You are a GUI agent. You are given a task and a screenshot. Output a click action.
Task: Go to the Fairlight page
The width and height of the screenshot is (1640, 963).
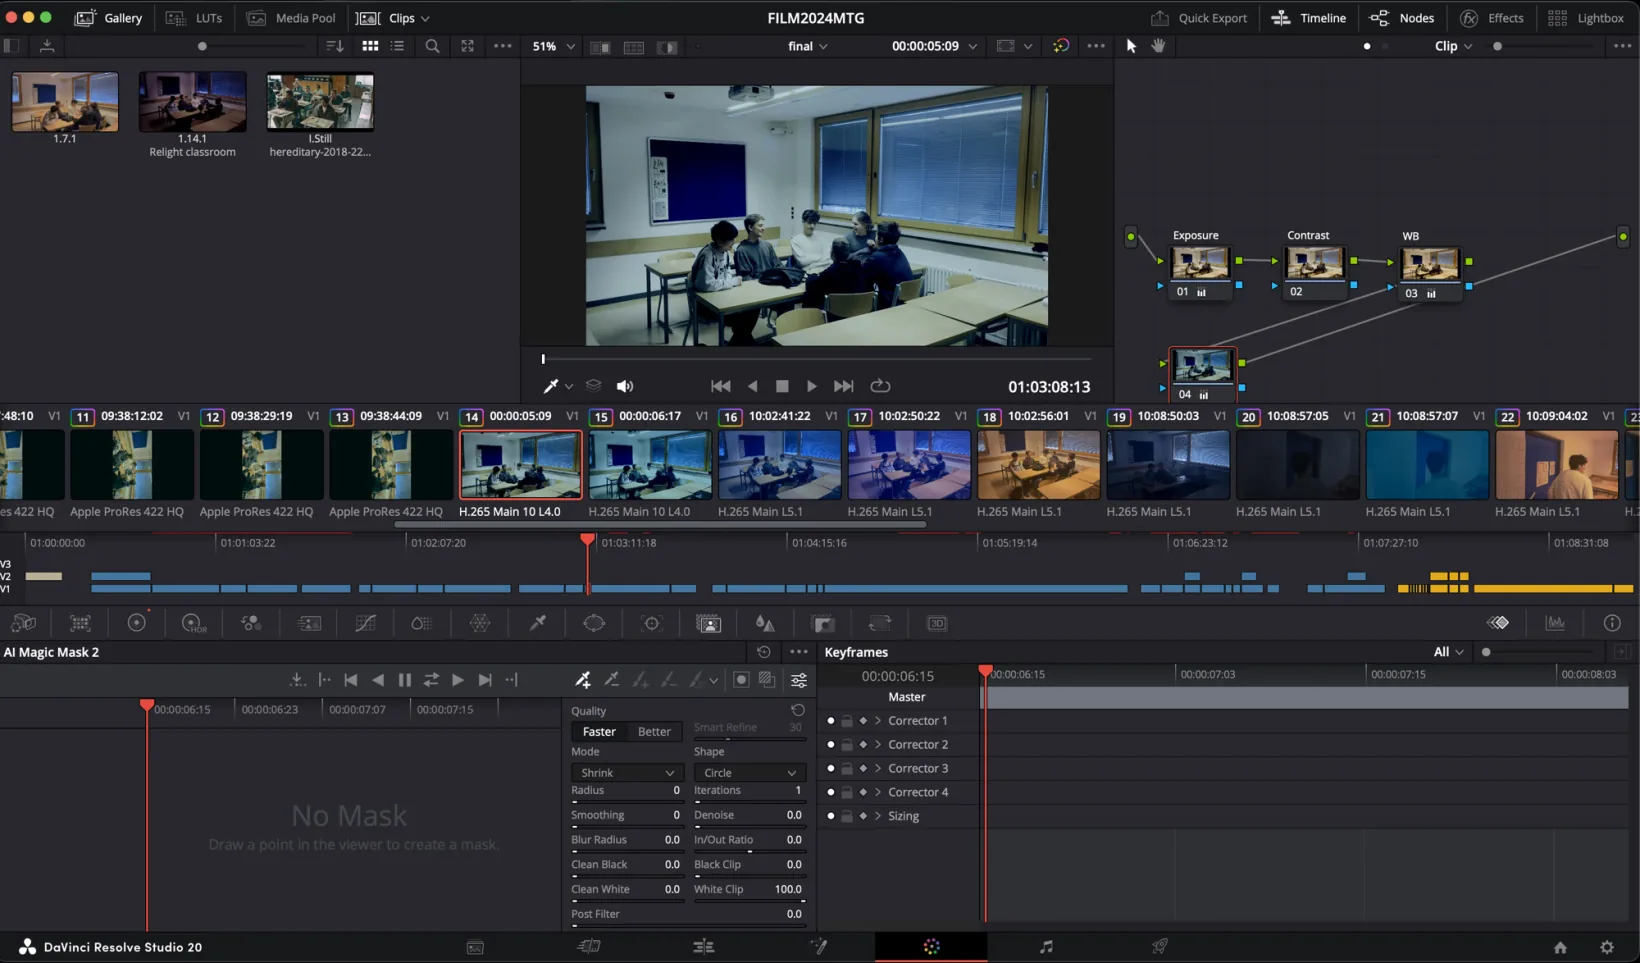click(x=1046, y=946)
